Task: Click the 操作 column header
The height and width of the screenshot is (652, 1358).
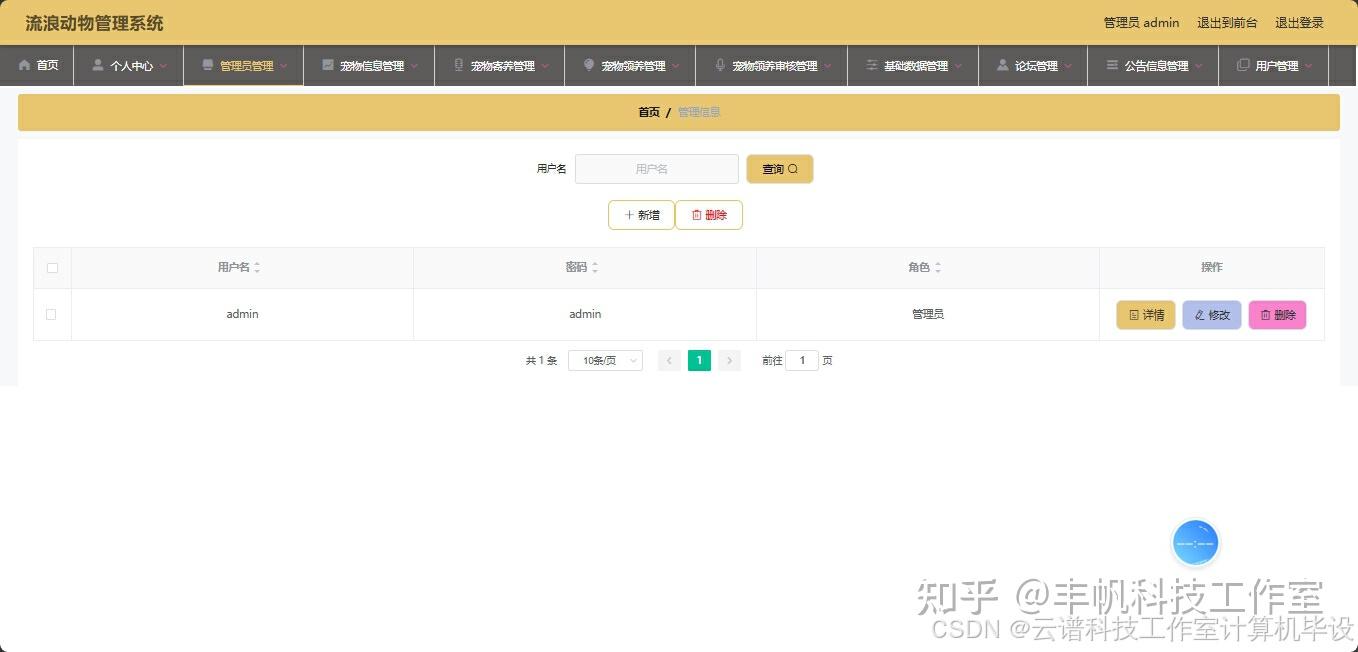Action: click(1211, 268)
